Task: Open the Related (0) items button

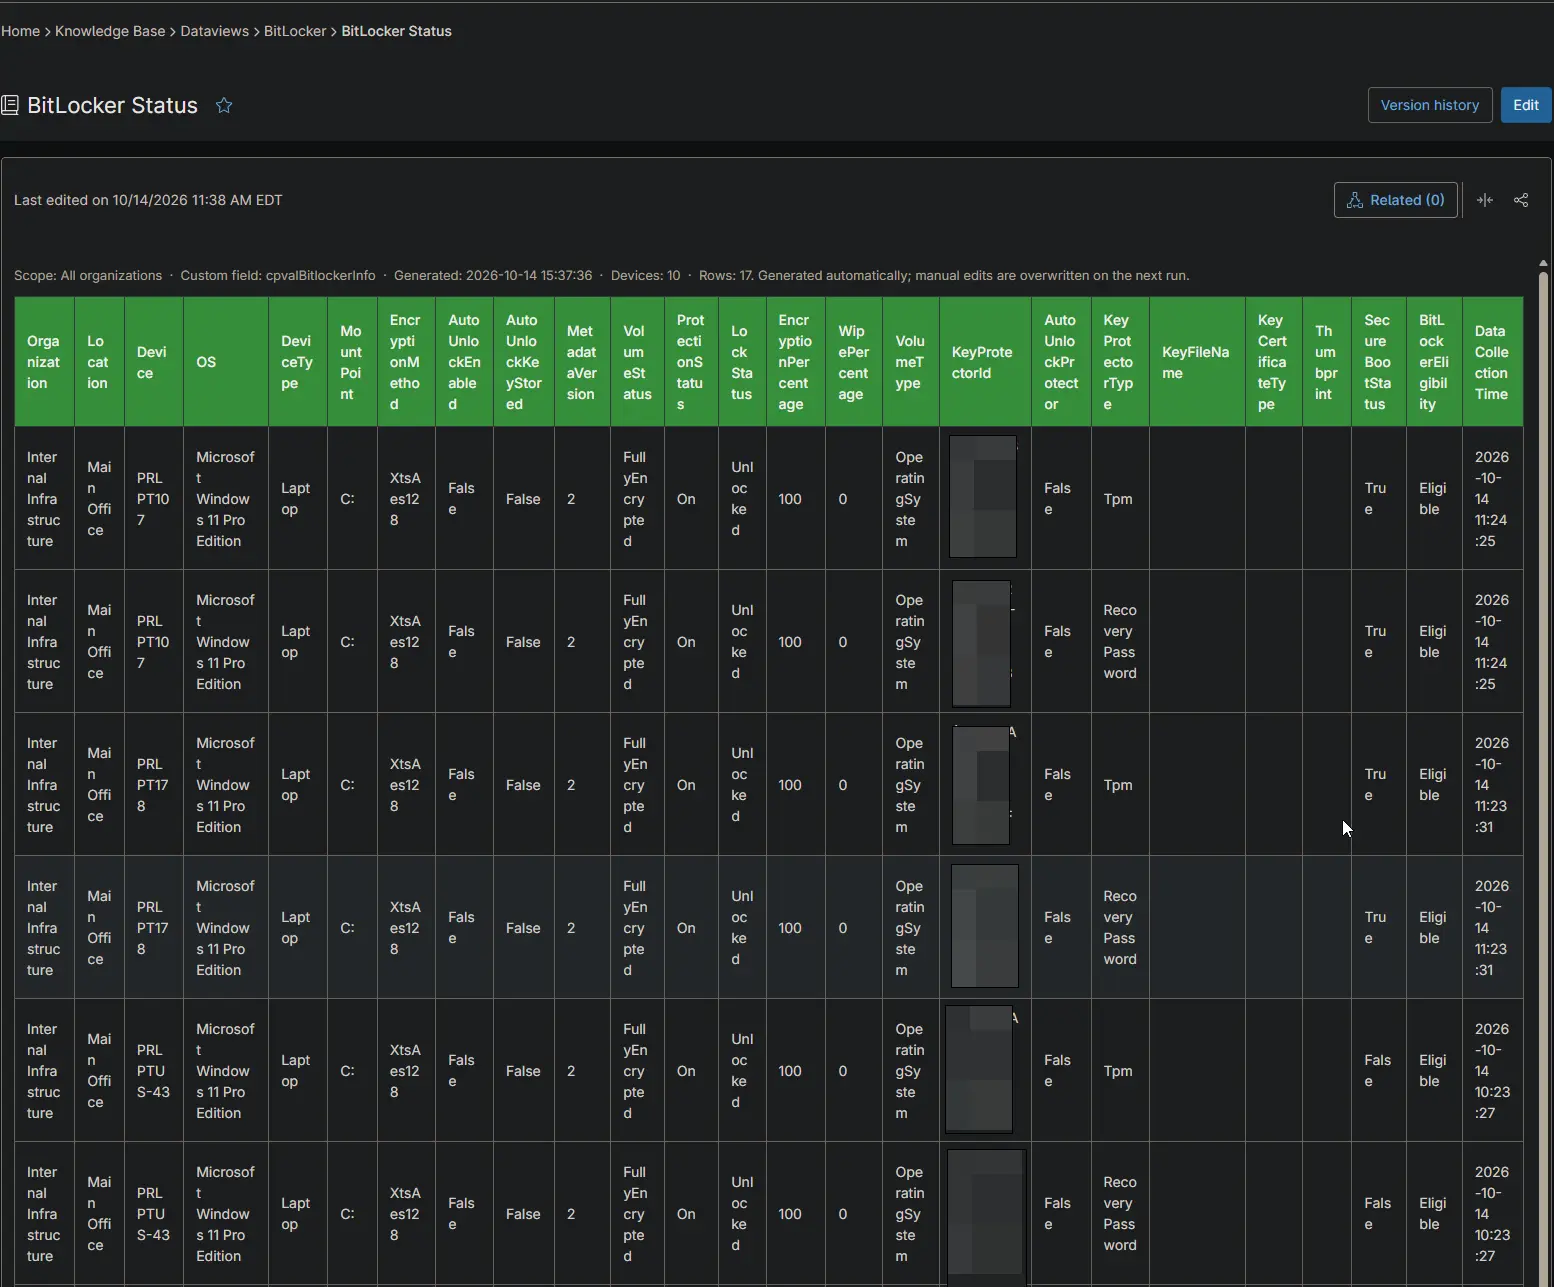Action: pos(1395,200)
